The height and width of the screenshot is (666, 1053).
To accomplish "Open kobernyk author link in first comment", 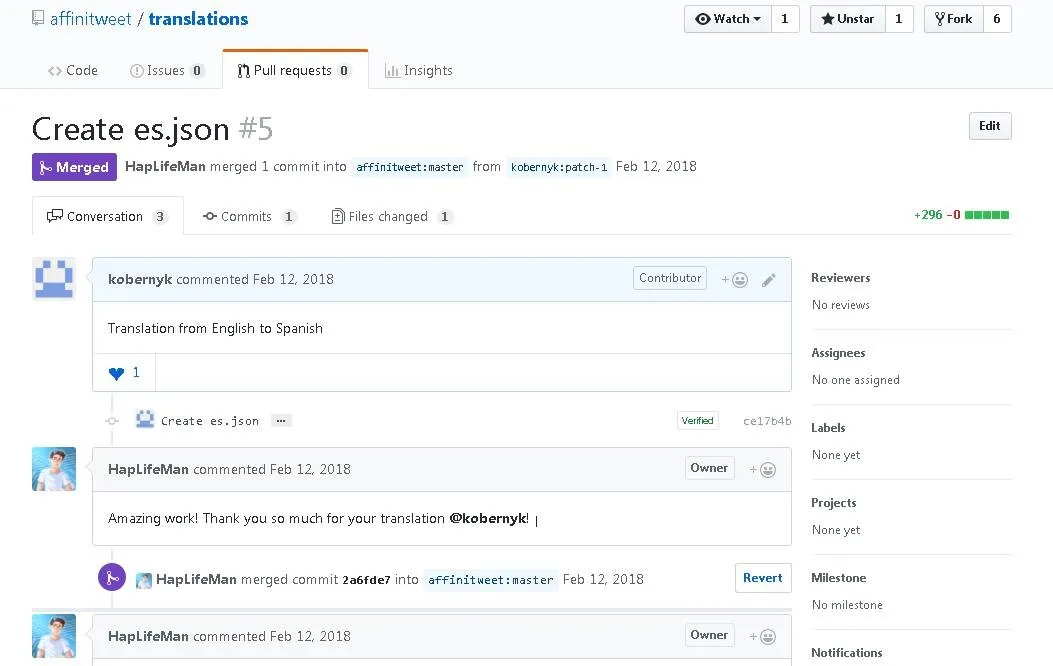I will [140, 279].
